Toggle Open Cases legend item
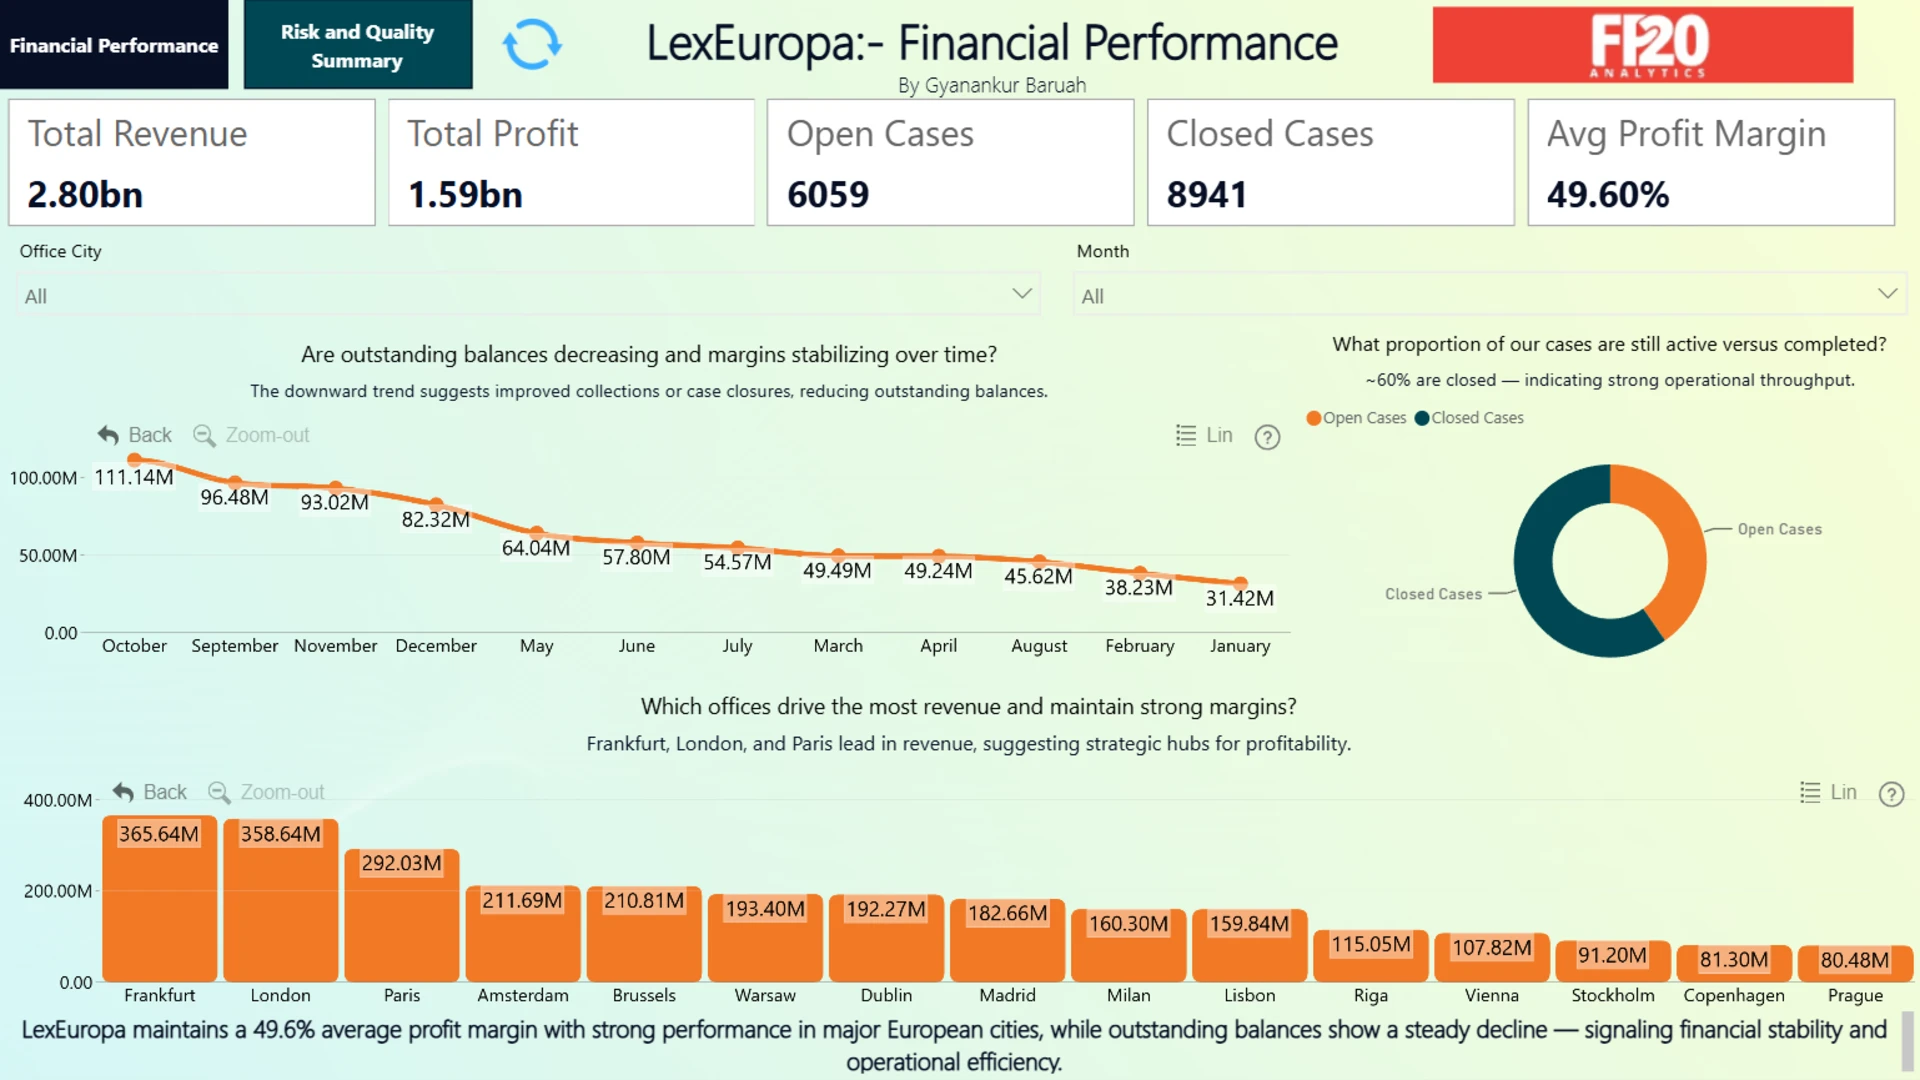 (1356, 418)
